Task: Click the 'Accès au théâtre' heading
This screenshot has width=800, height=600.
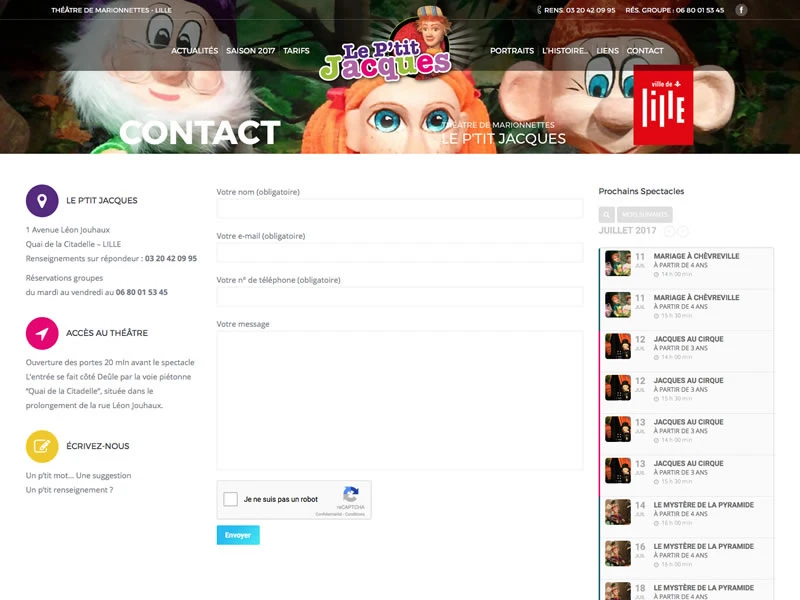Action: [107, 333]
